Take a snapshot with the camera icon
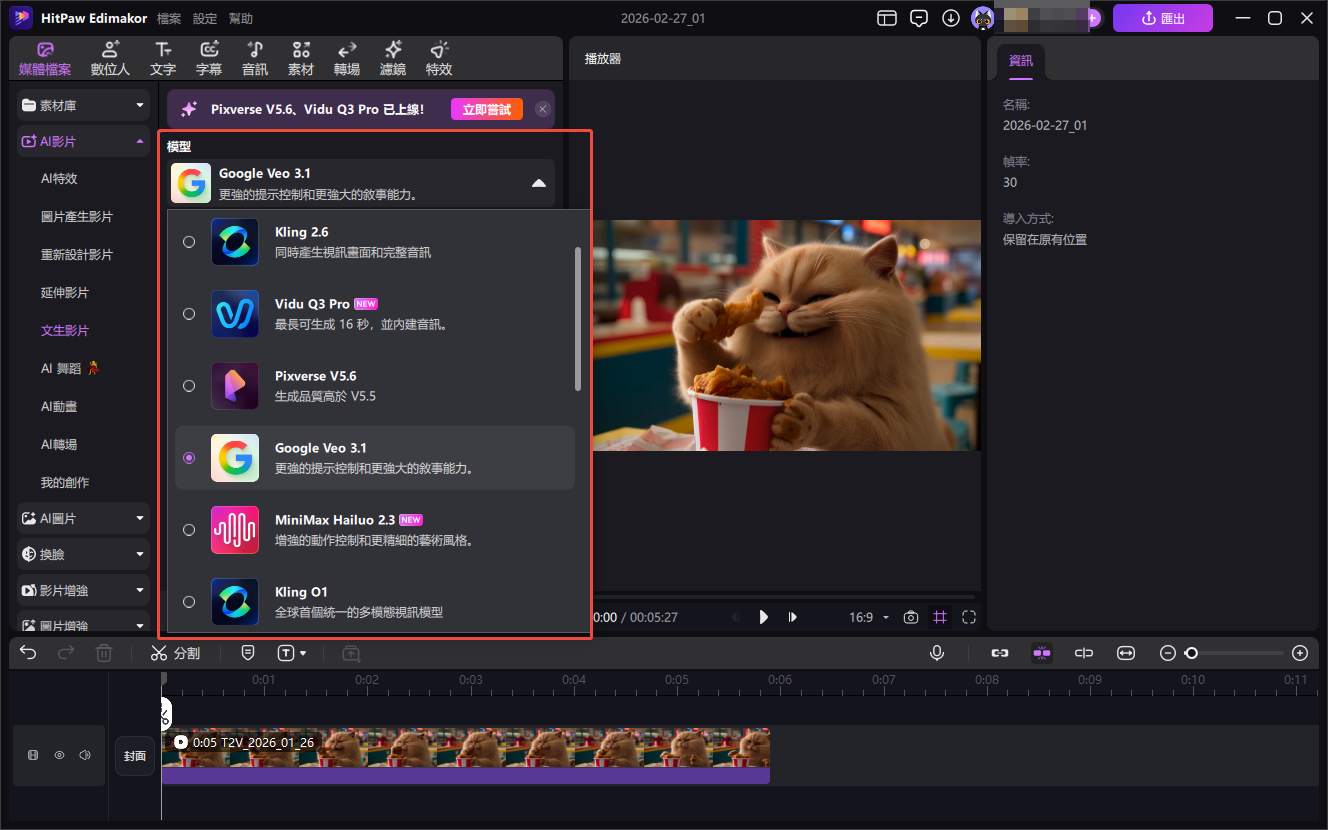1328x830 pixels. (x=910, y=617)
